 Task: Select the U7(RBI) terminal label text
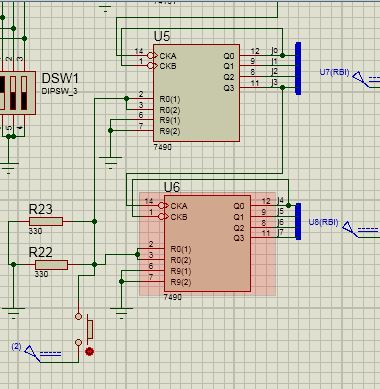click(334, 72)
